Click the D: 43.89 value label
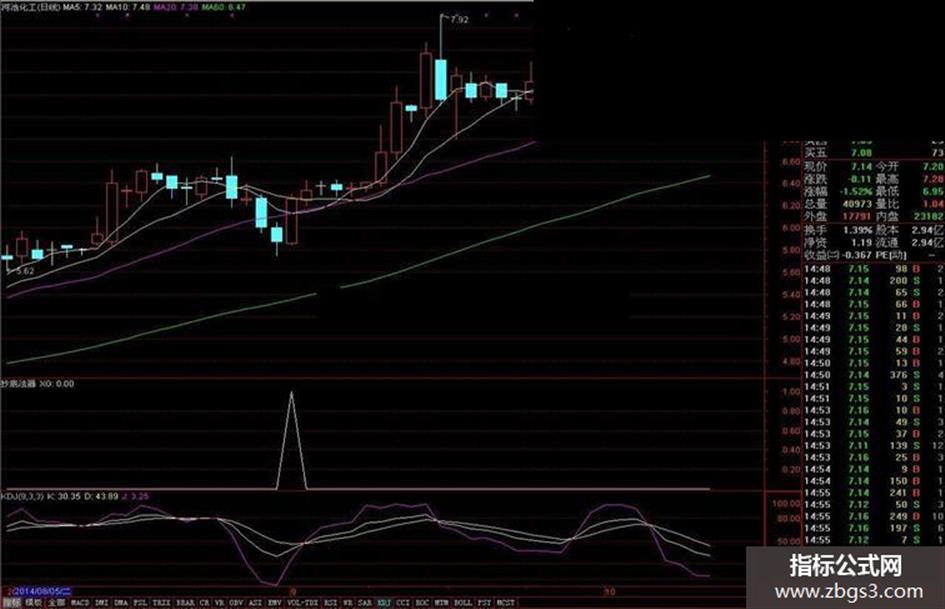This screenshot has height=609, width=945. coord(101,496)
